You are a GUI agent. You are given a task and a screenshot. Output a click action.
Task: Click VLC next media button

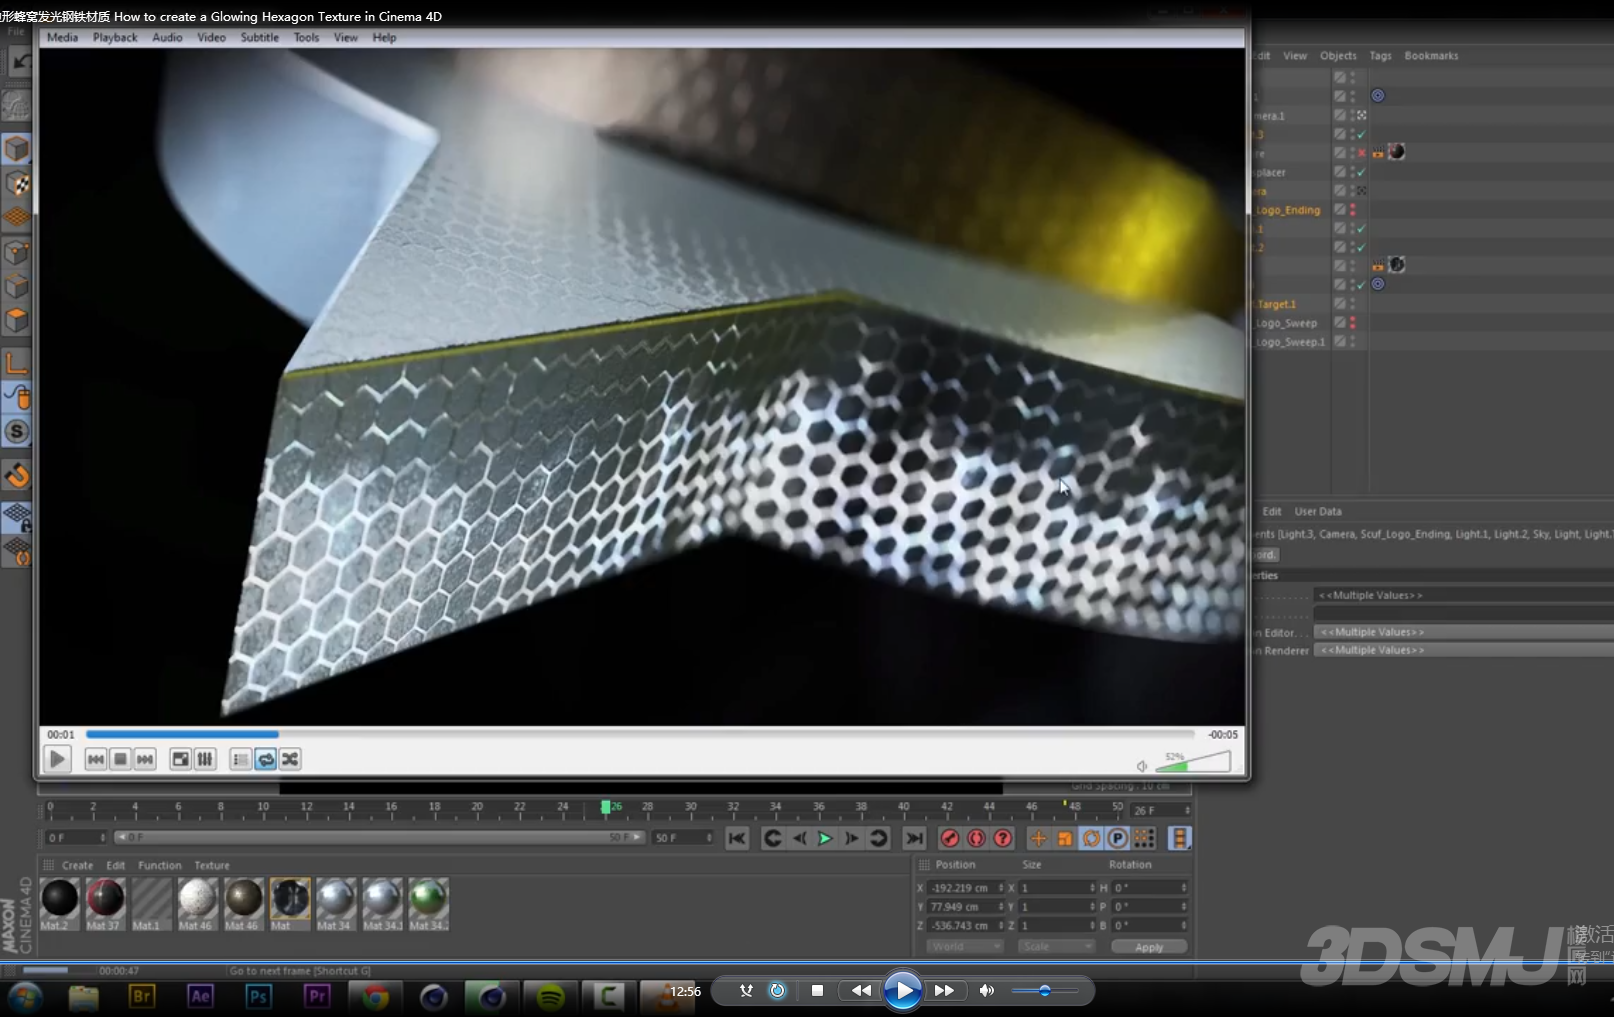click(x=145, y=760)
